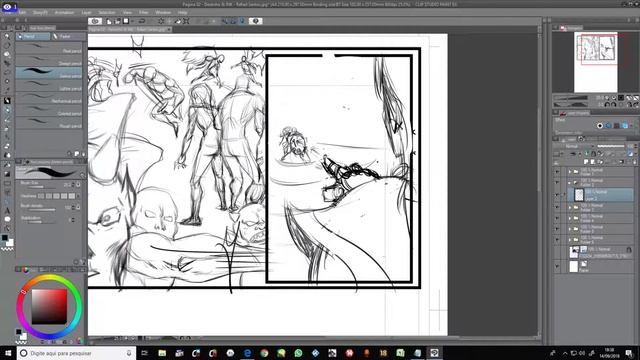
Task: Switch to the Pastel sub tool tab
Action: [68, 36]
